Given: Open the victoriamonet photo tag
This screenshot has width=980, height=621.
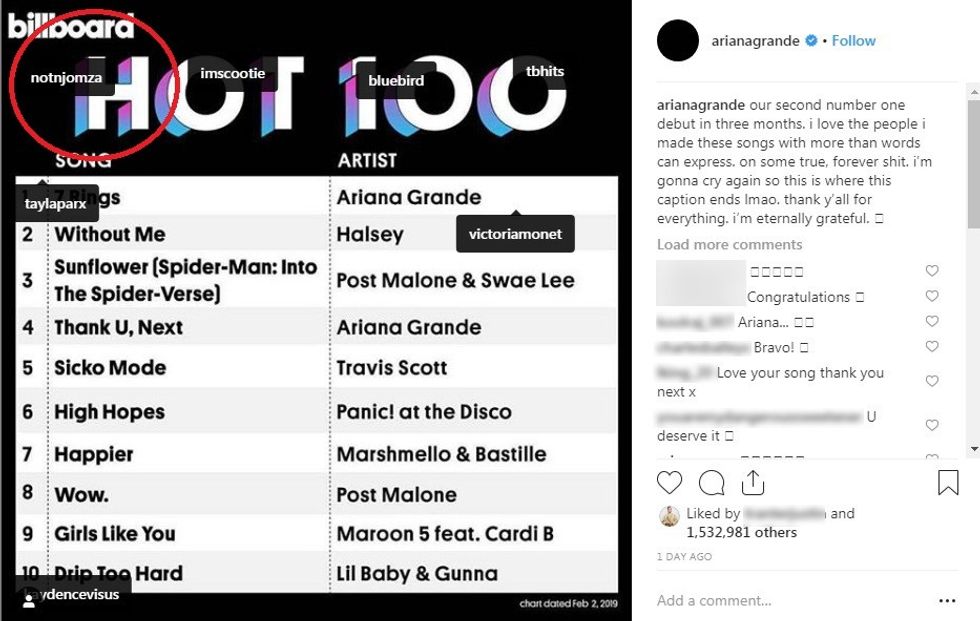Looking at the screenshot, I should pos(515,235).
